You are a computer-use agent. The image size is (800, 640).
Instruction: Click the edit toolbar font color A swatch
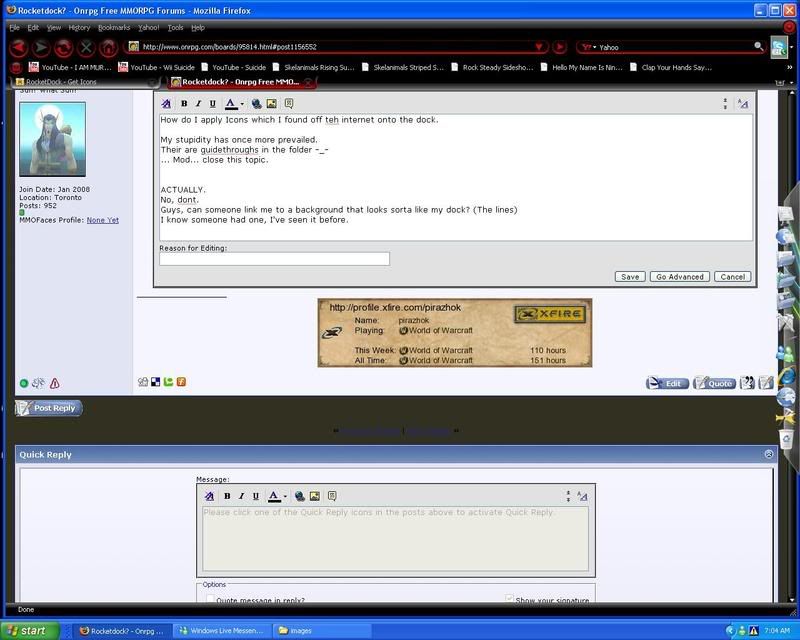(231, 104)
